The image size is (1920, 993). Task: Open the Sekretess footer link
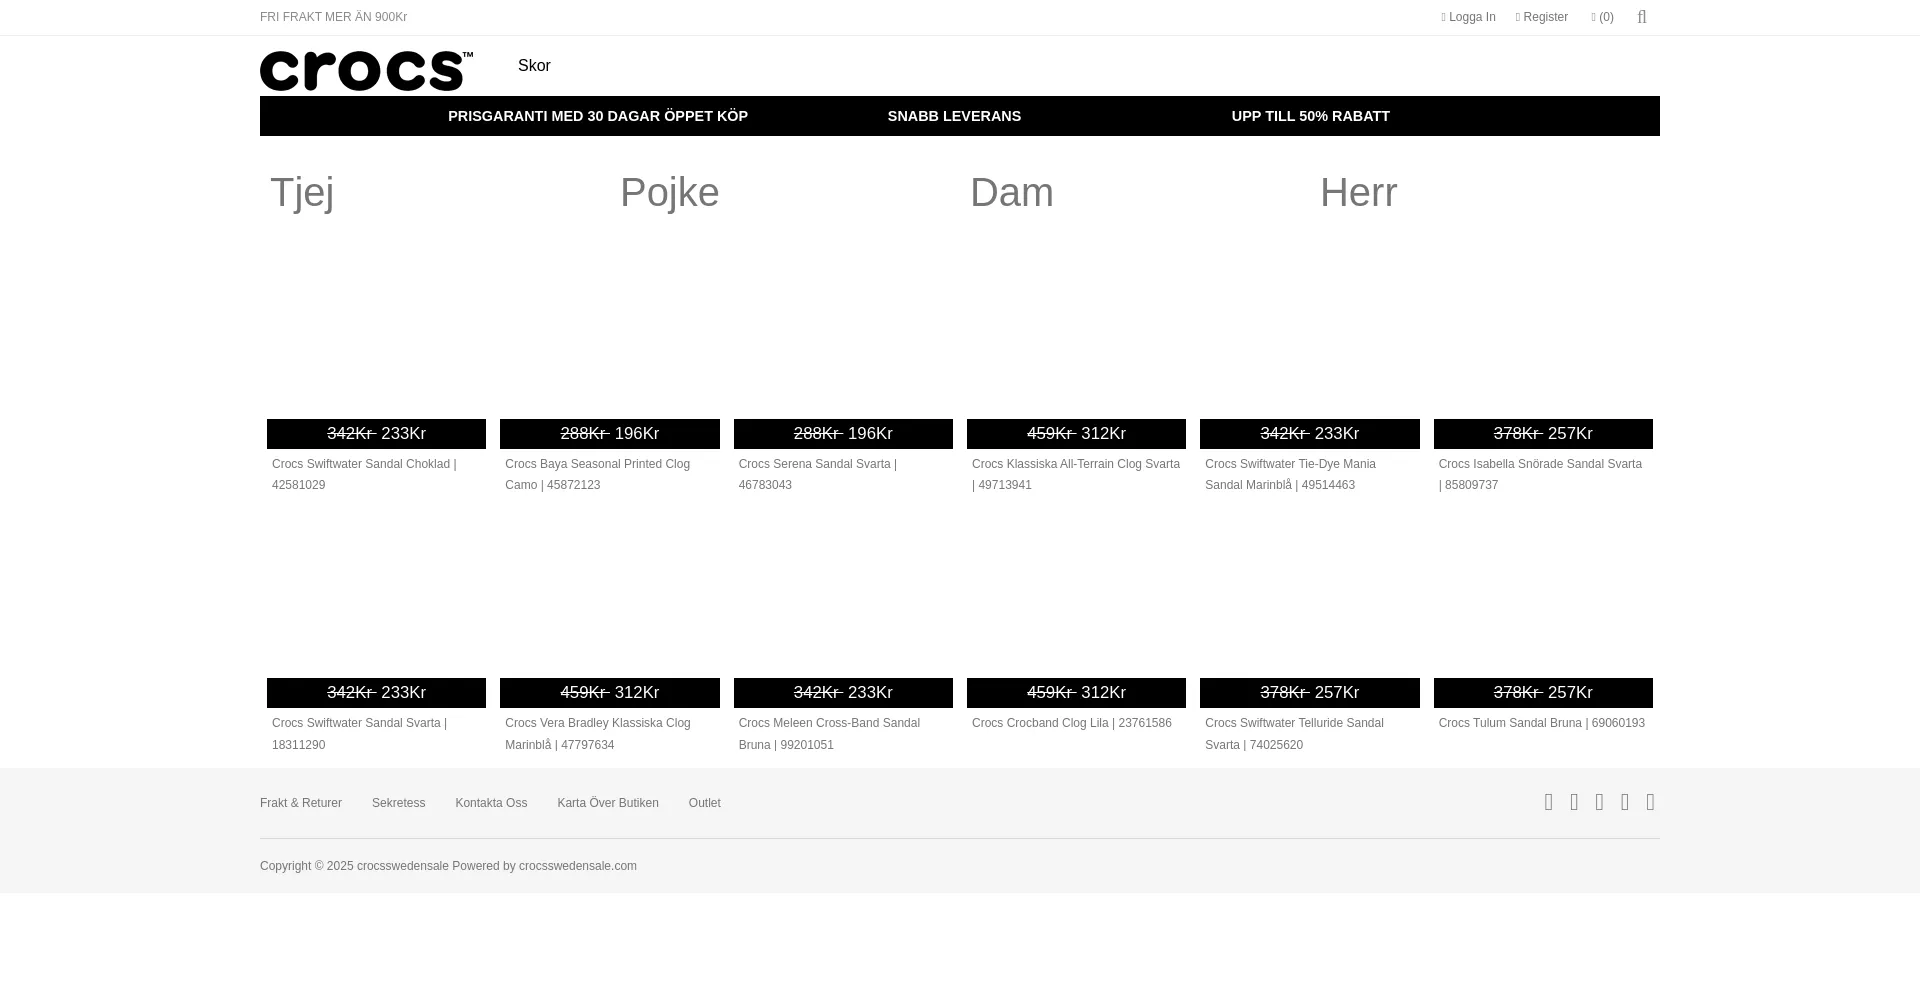coord(398,803)
